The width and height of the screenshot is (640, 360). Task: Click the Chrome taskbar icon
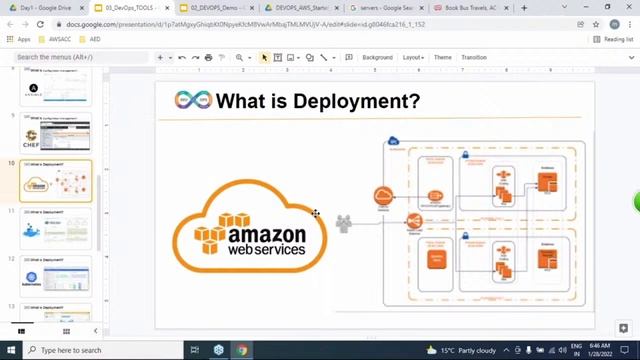[x=242, y=350]
